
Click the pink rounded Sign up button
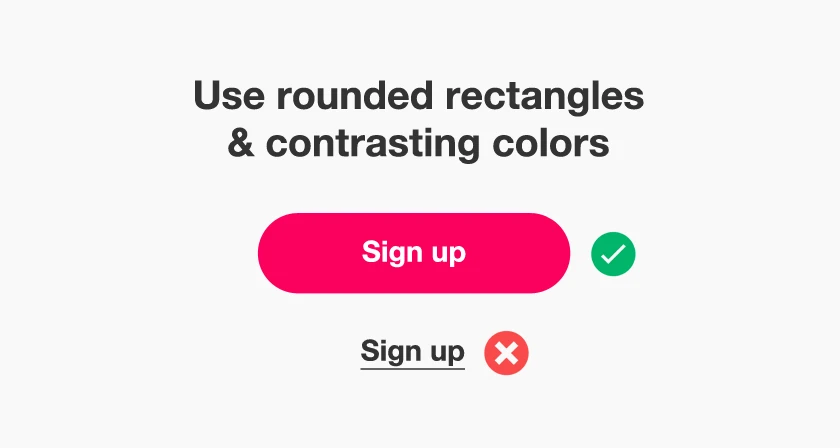413,253
